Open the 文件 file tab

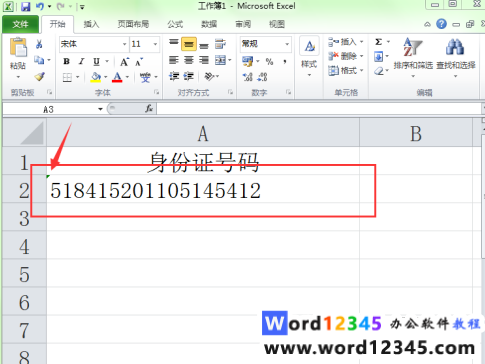tap(20, 24)
